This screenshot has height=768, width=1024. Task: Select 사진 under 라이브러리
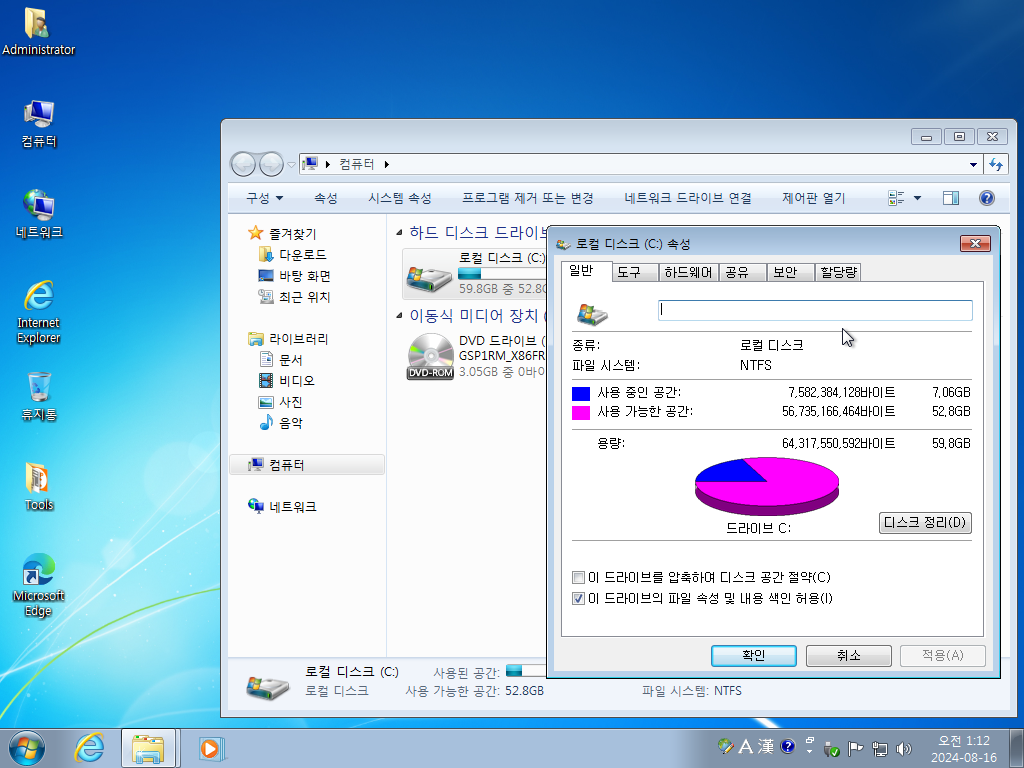(x=281, y=402)
